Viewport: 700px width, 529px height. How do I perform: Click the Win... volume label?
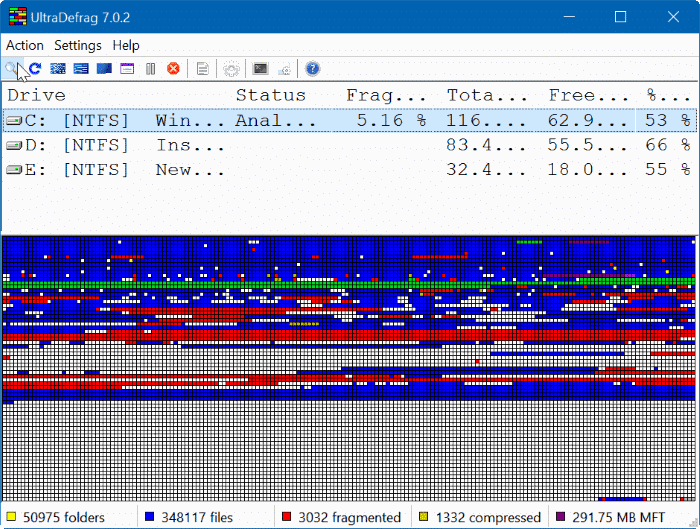pos(189,121)
